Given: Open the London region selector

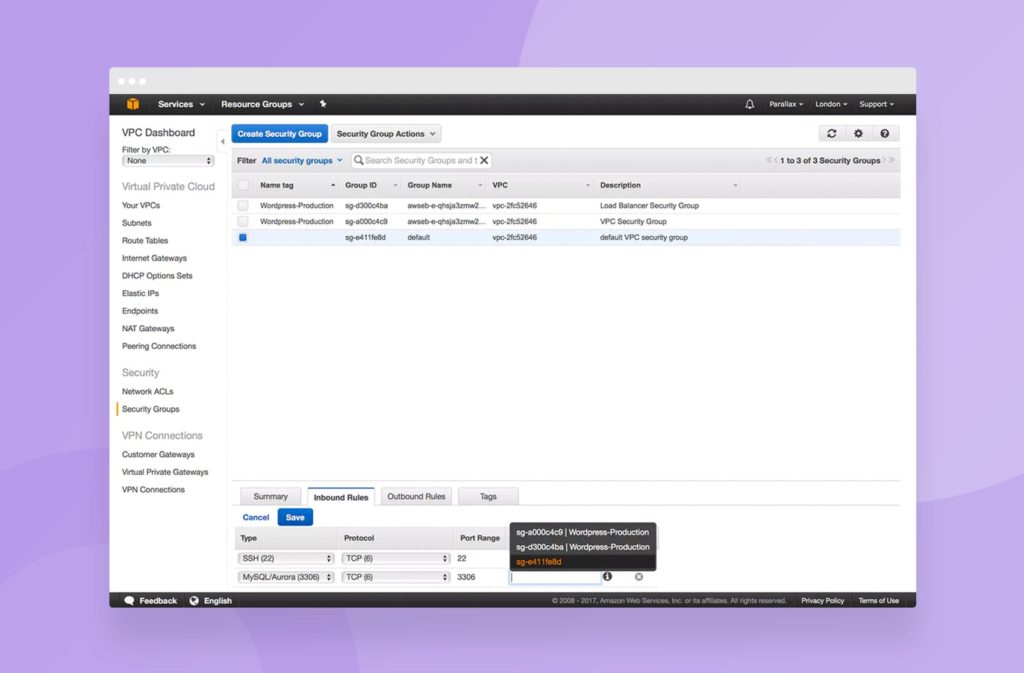Looking at the screenshot, I should pos(831,104).
